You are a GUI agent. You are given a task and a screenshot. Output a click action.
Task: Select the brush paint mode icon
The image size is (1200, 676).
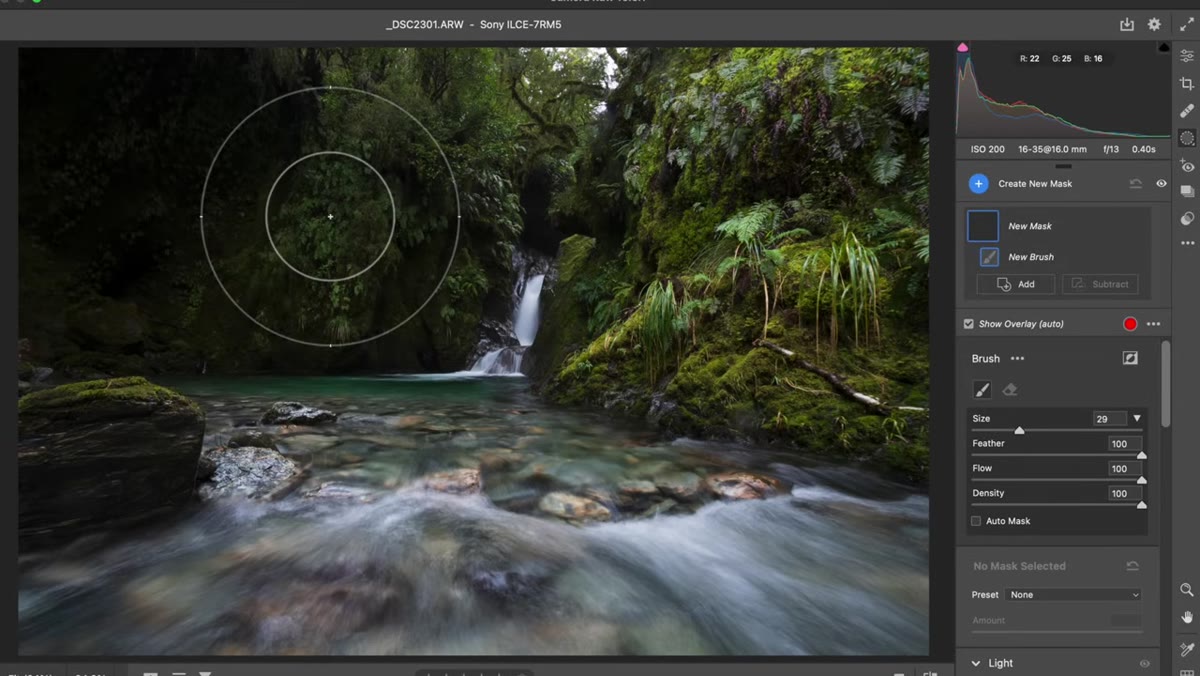click(982, 390)
